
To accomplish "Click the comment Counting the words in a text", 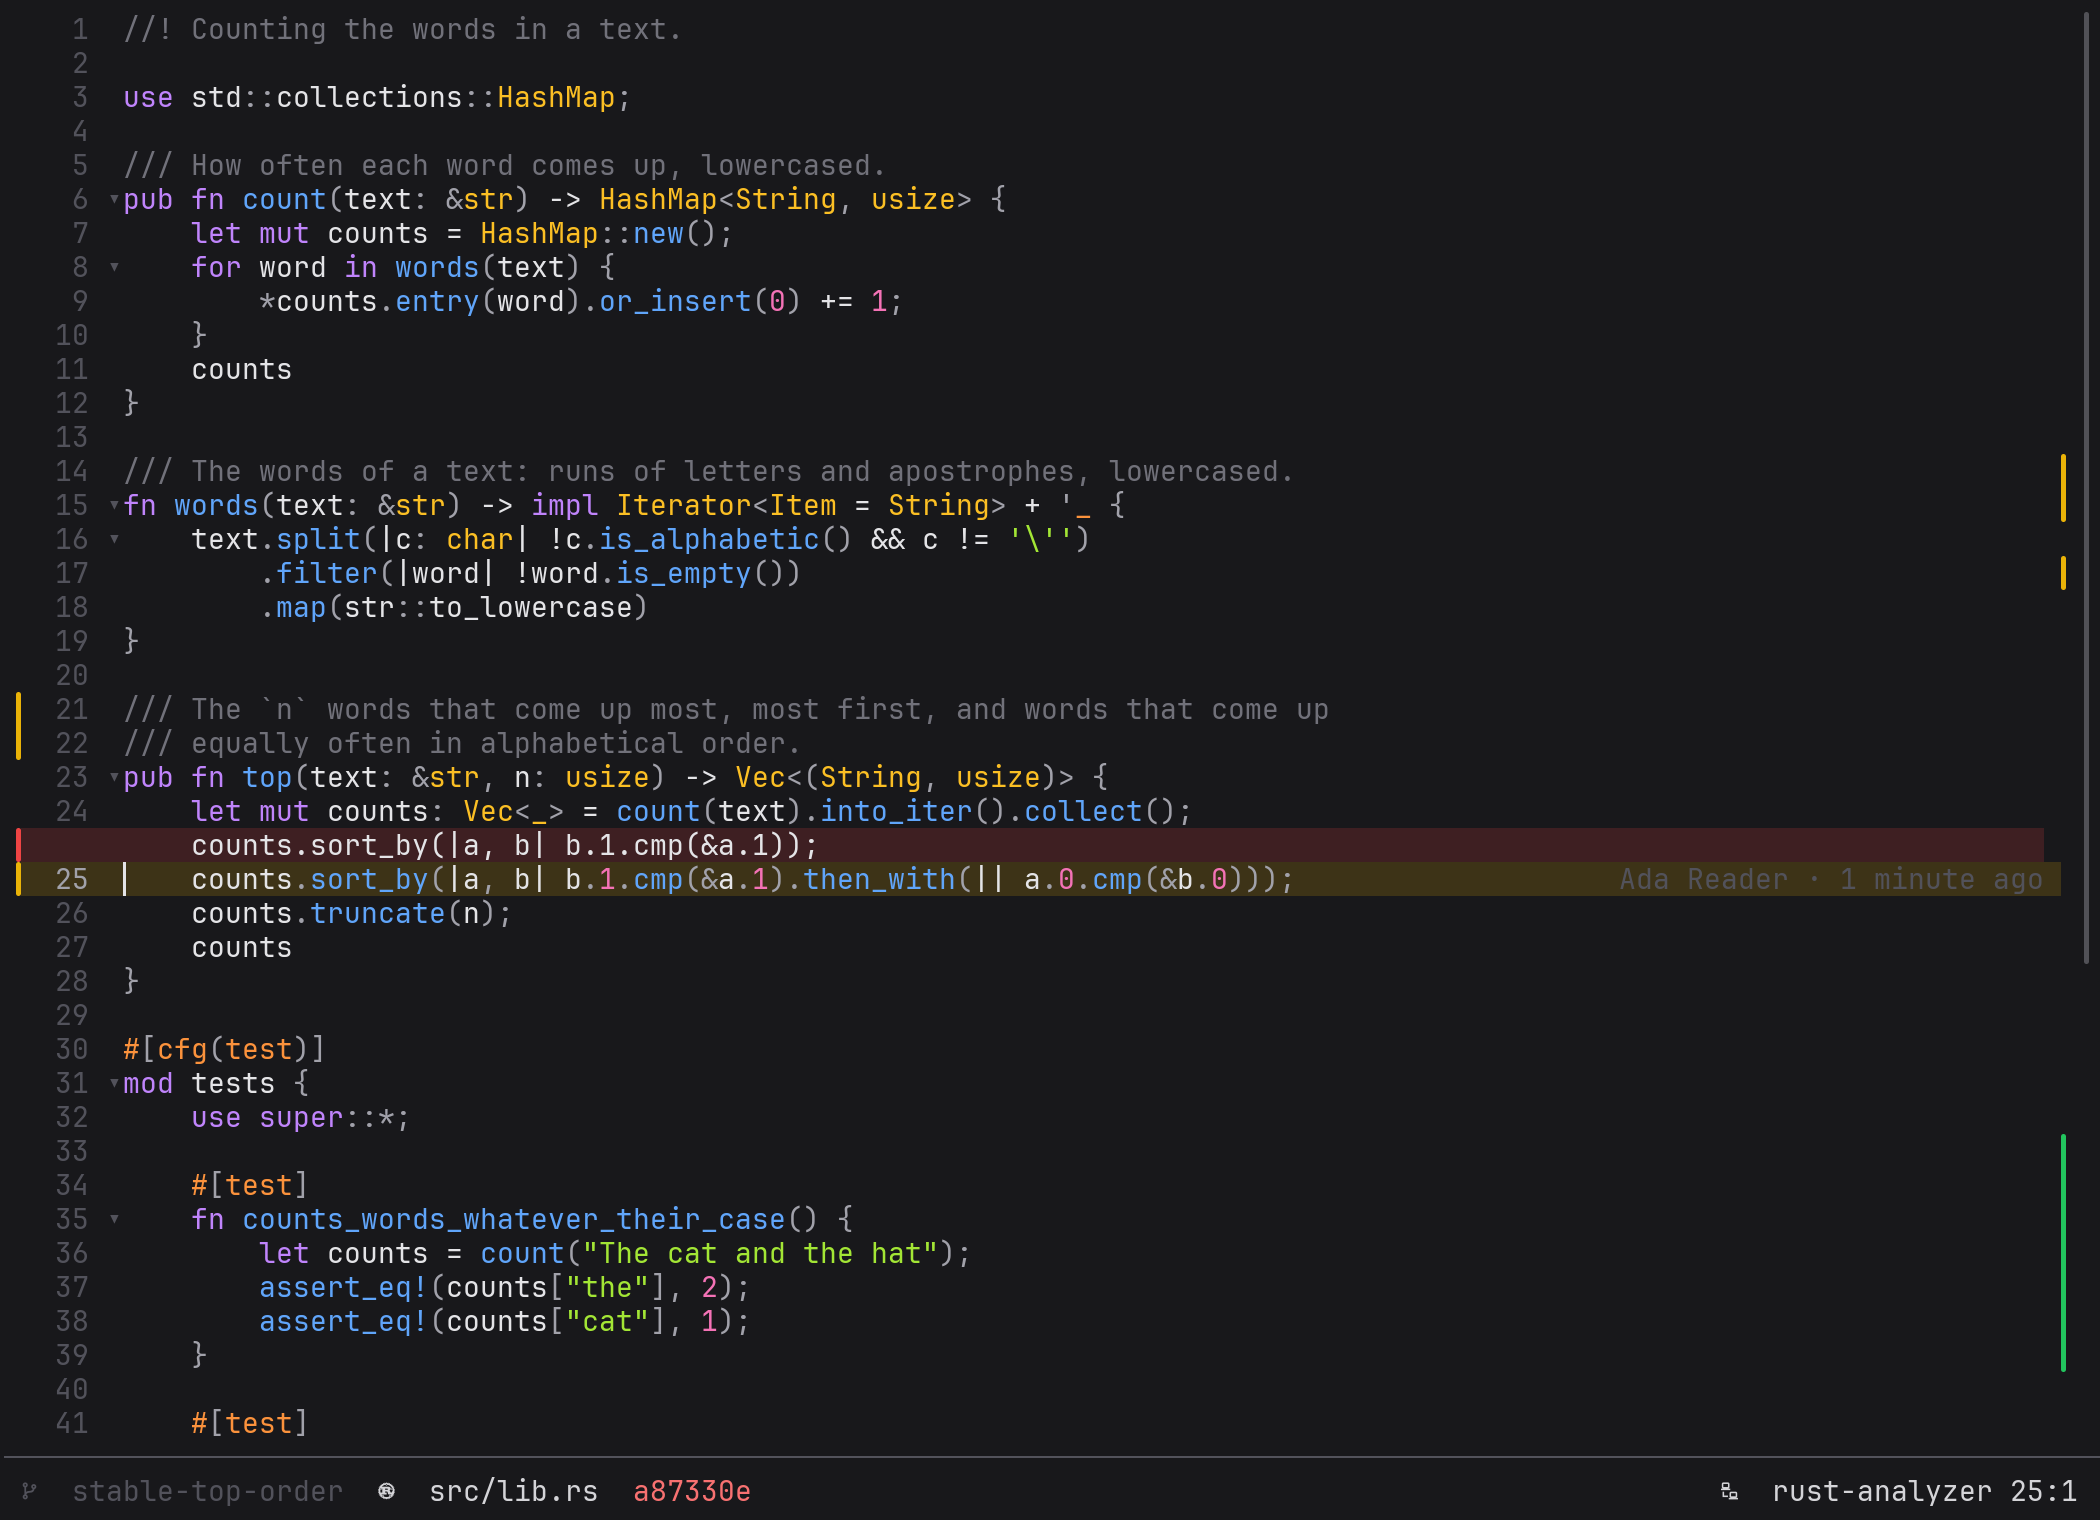I will [403, 30].
